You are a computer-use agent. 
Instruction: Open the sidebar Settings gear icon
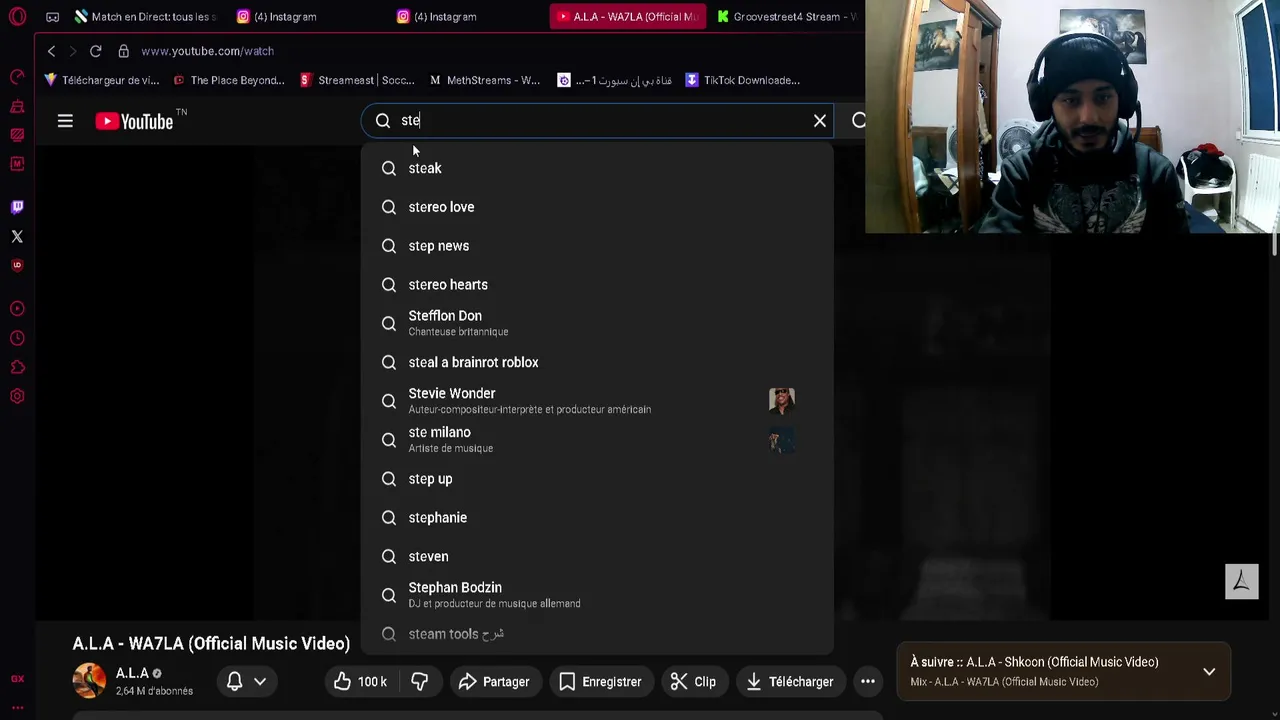pos(17,396)
